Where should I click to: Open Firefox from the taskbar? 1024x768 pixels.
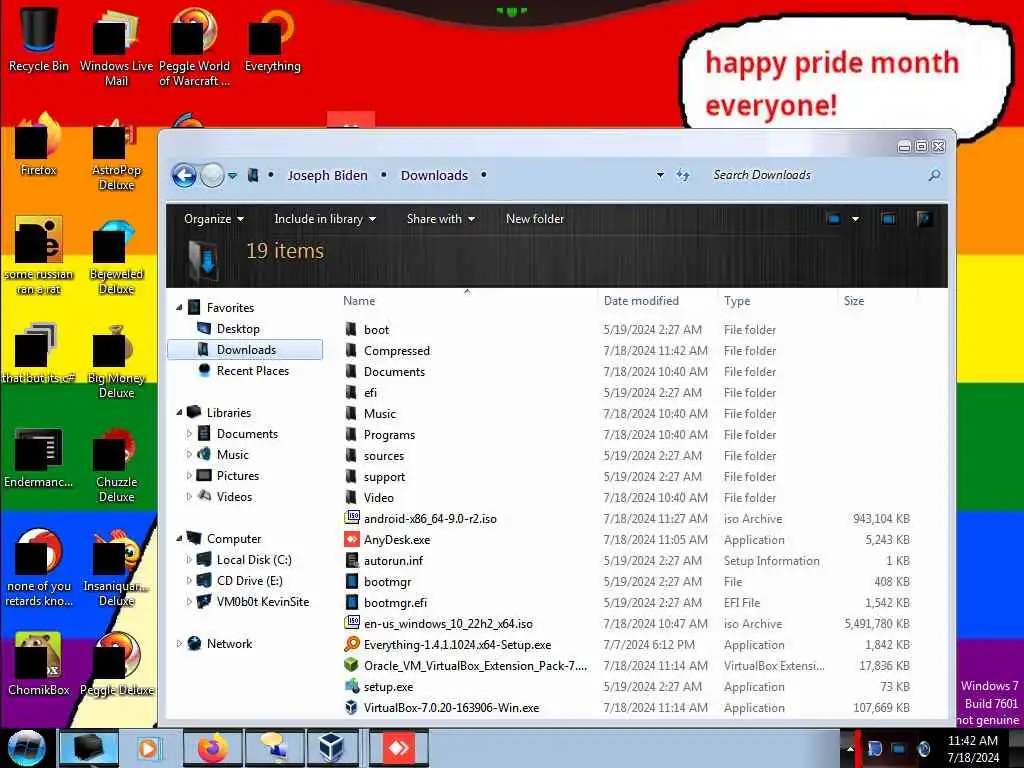(x=212, y=748)
